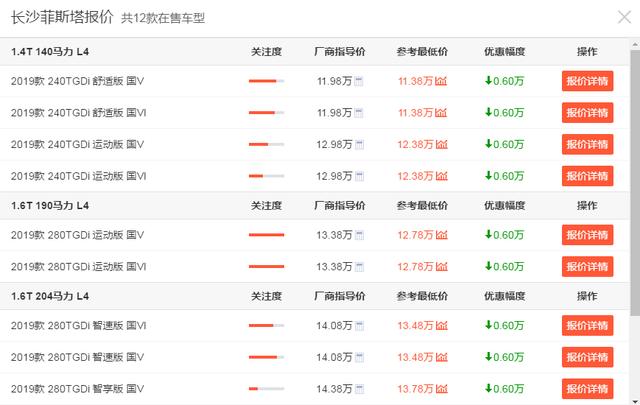Image resolution: width=640 pixels, height=405 pixels.
Task: Open calculator icon for 240TGDi 舒适版 国VI
Action: point(358,113)
